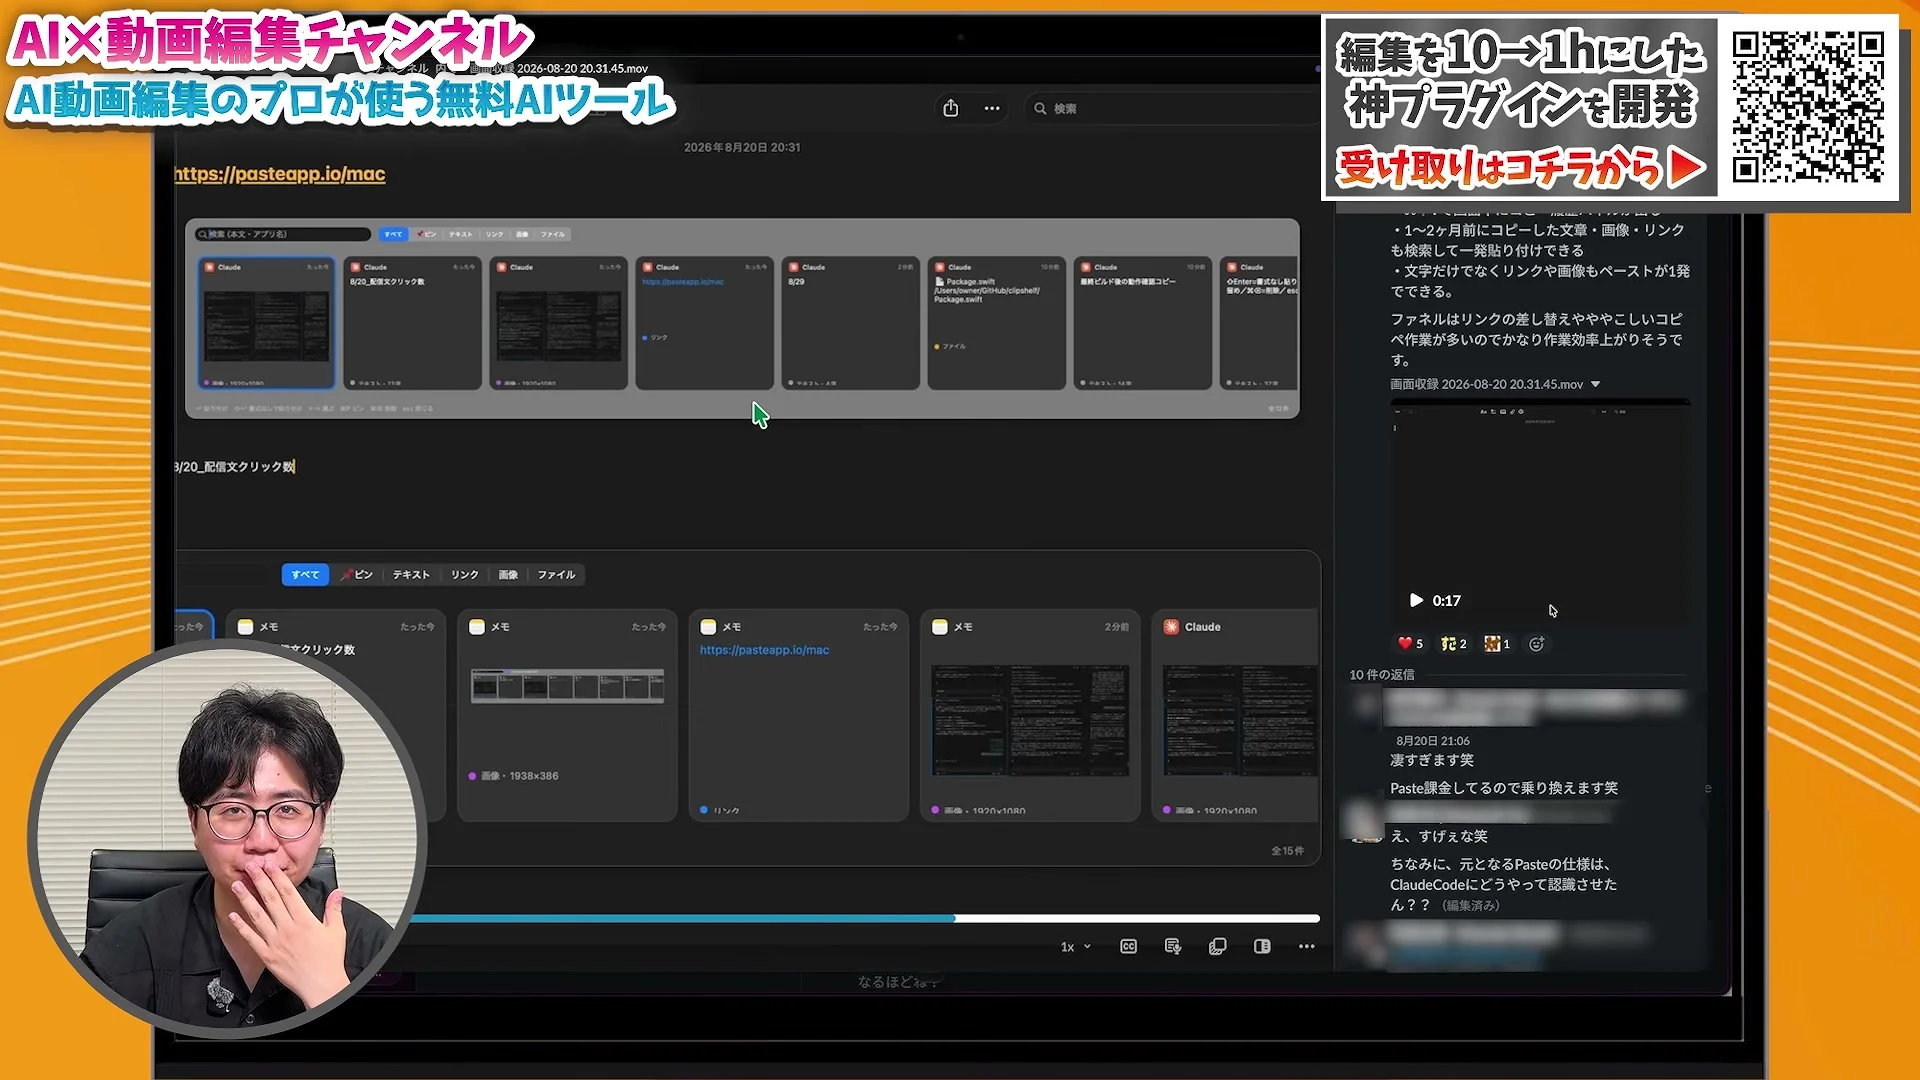The height and width of the screenshot is (1080, 1920).
Task: Click the 8月20日 21:06 reply timestamp
Action: click(1433, 741)
